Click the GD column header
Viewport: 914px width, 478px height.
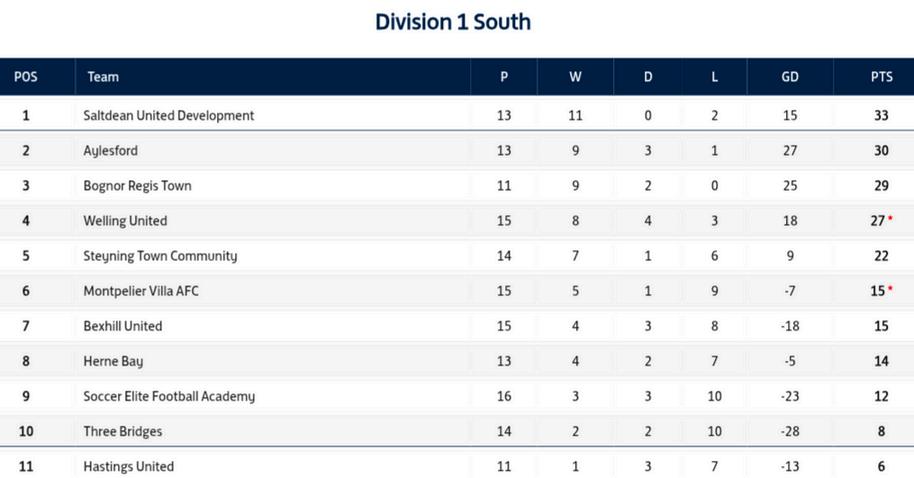click(x=789, y=77)
